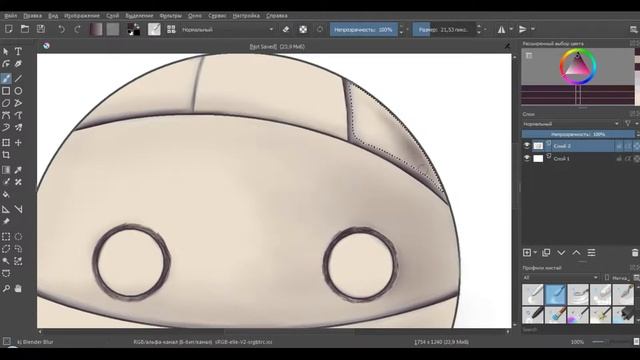Undo the last action
The width and height of the screenshot is (640, 360).
pos(61,29)
